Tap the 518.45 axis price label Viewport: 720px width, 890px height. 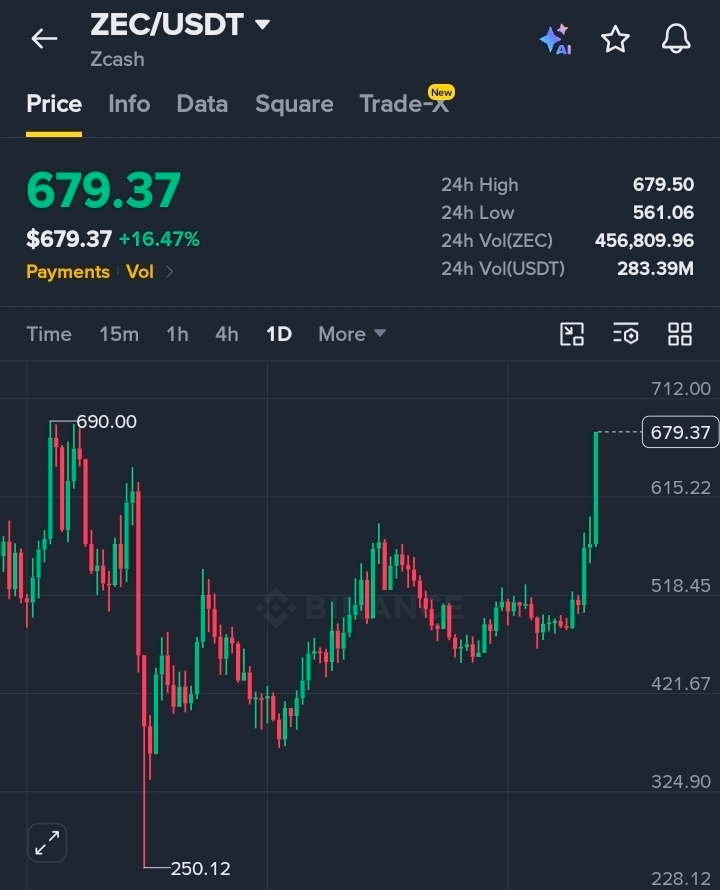click(x=681, y=586)
